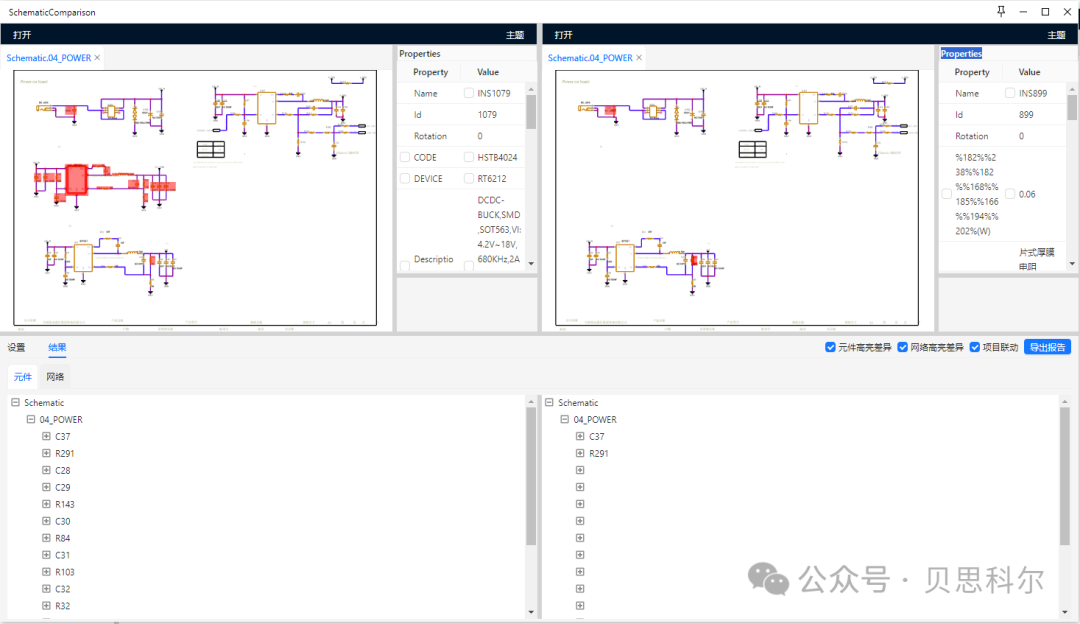Viewport: 1080px width, 624px height.
Task: Click left tree scrollbar down arrow
Action: coord(531,612)
